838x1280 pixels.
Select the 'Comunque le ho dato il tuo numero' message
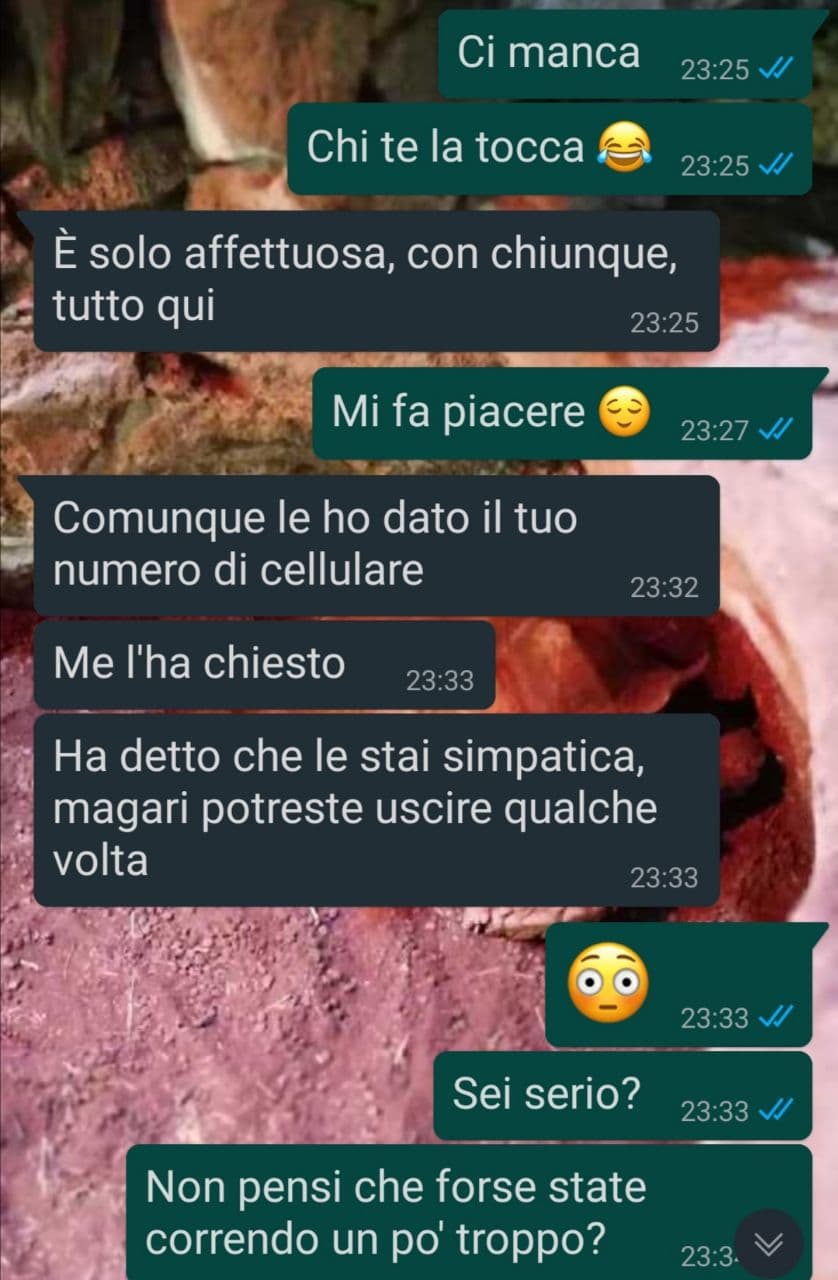376,545
